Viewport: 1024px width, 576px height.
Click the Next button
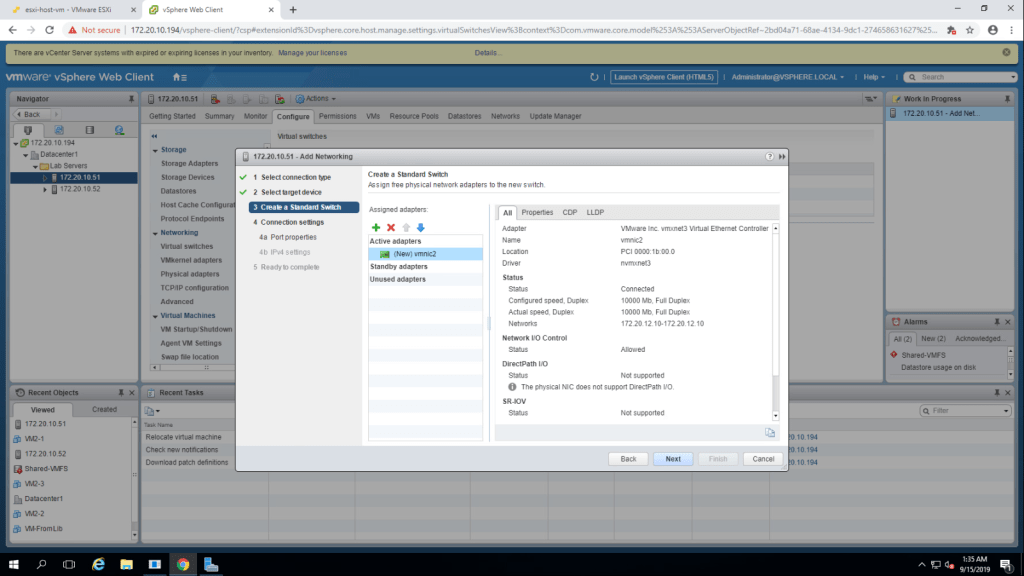pyautogui.click(x=673, y=458)
